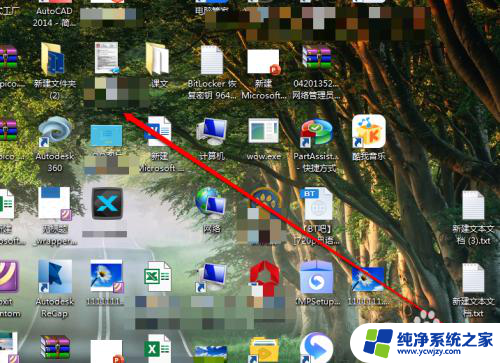Open the 【BT吧】720p torrent file

tap(316, 204)
